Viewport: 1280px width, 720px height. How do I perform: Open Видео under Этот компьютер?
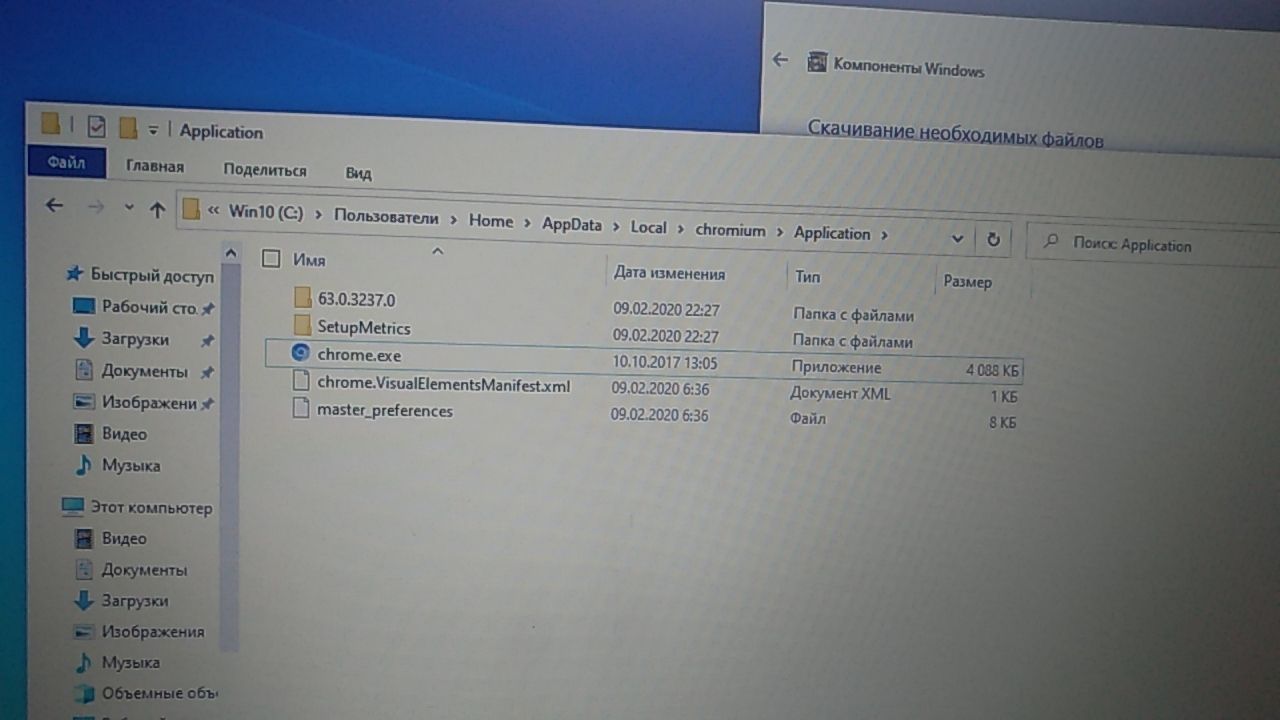(124, 538)
